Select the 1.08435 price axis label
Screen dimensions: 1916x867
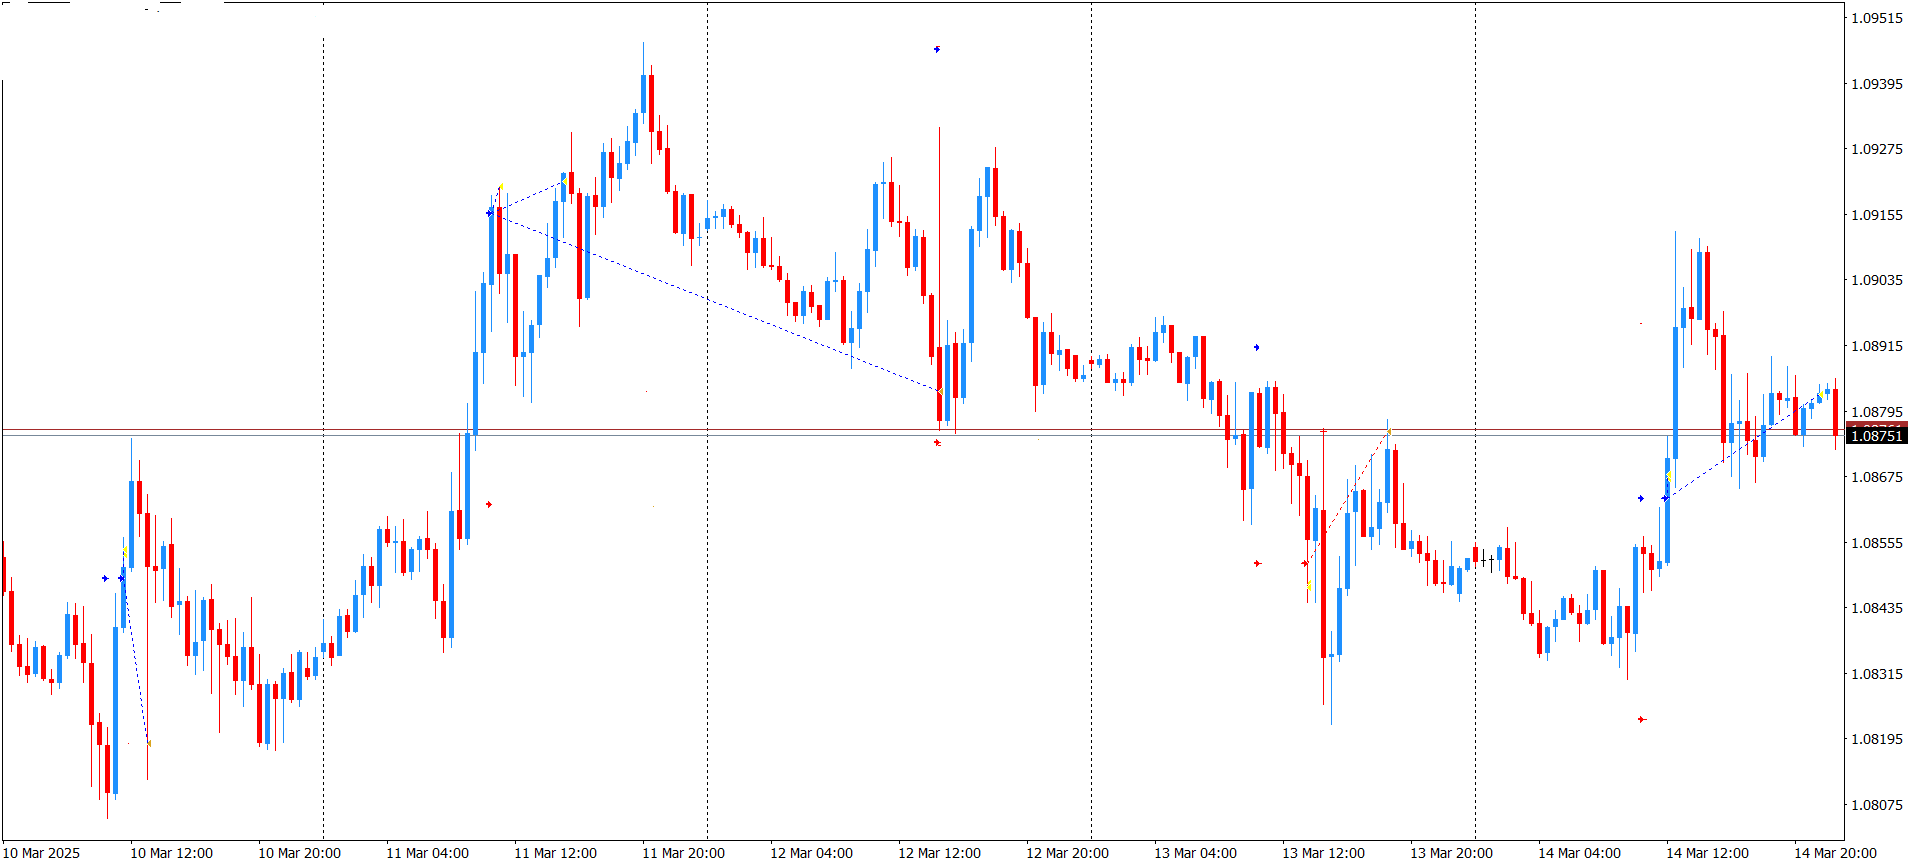1877,608
